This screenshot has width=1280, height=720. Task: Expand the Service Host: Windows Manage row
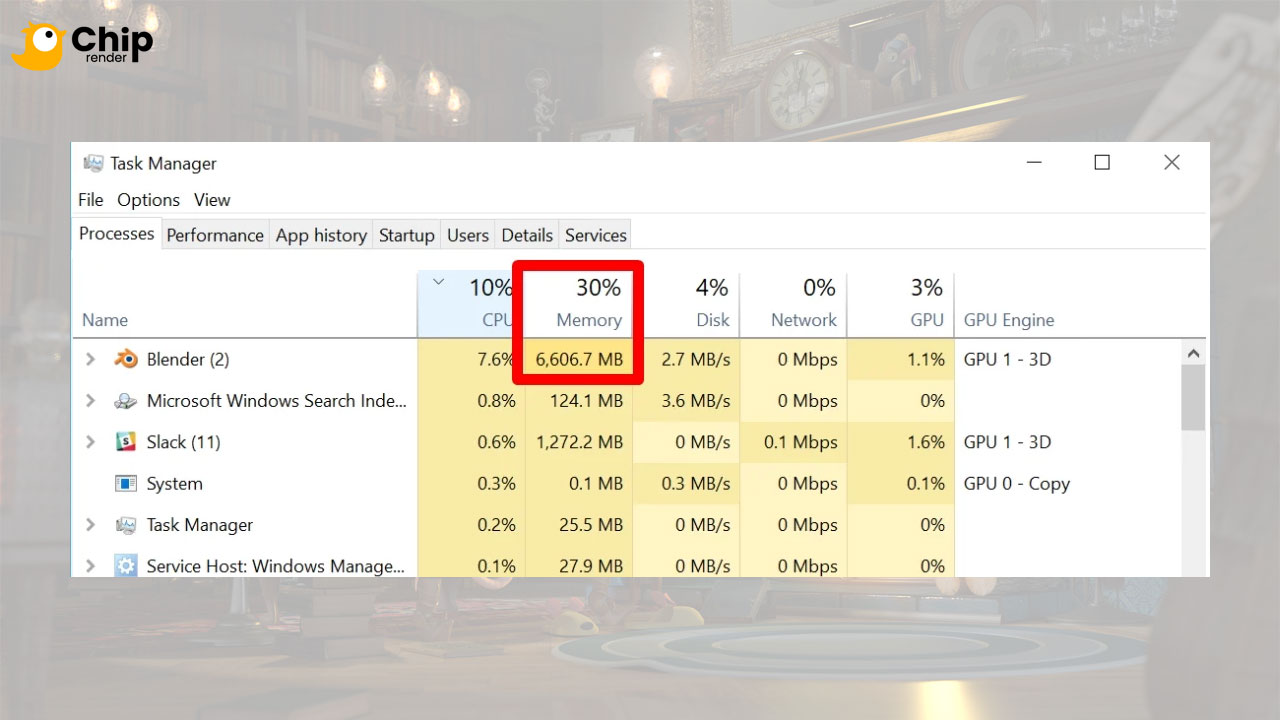(90, 566)
